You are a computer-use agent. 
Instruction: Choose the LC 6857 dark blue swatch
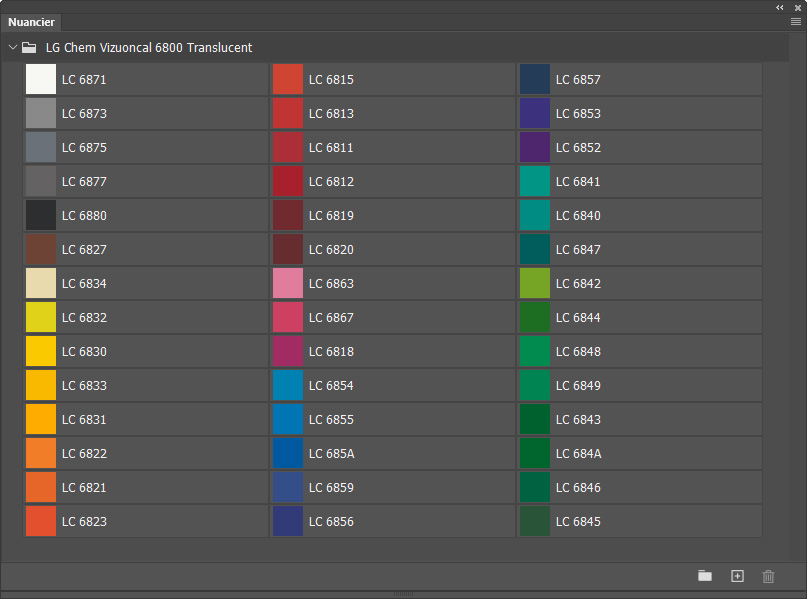pyautogui.click(x=535, y=79)
